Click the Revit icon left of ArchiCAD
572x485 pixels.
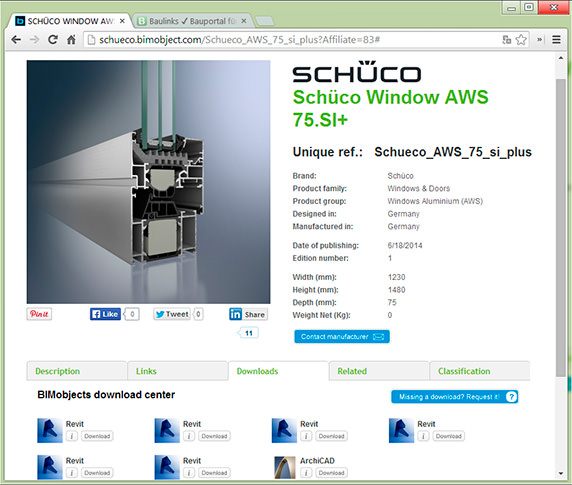coord(167,467)
